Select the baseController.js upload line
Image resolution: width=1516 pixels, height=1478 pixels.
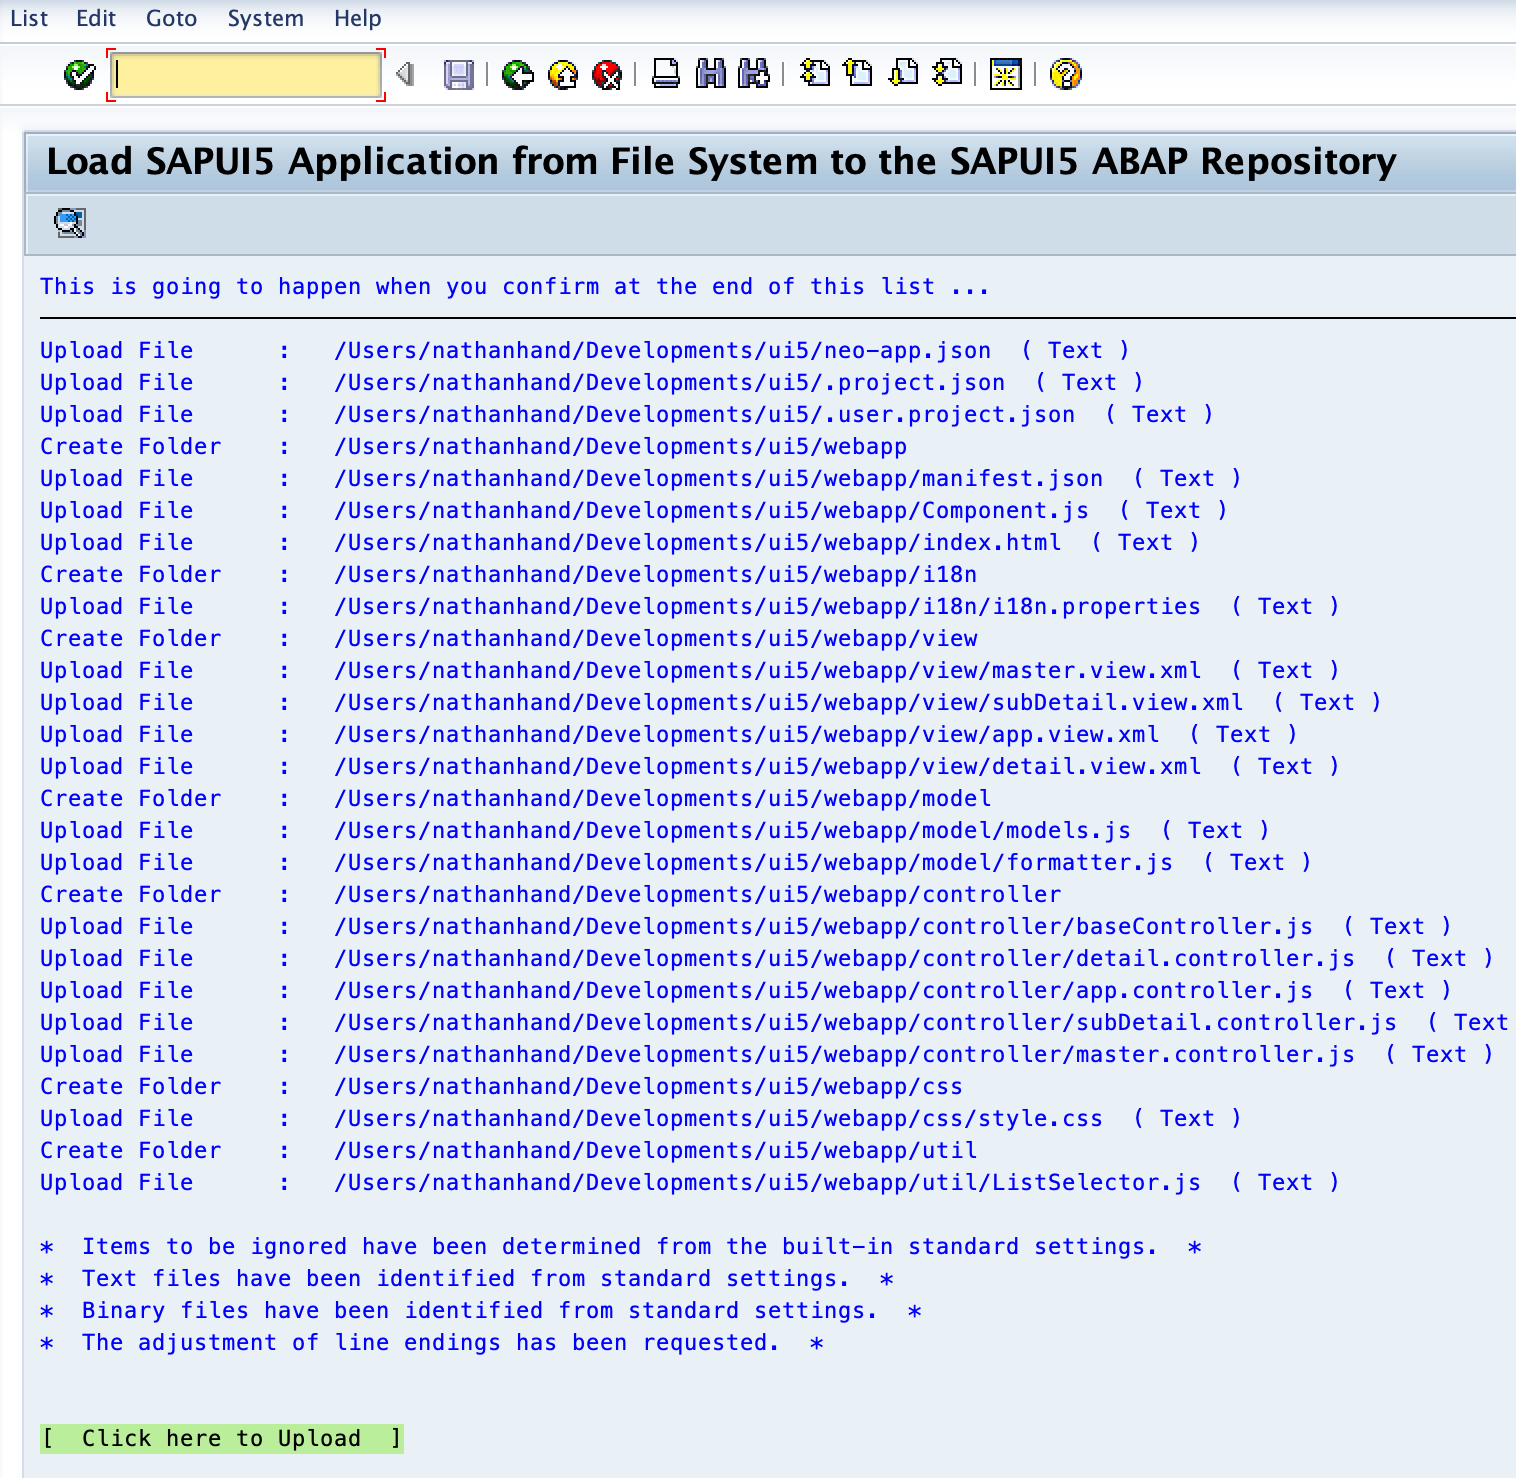tap(746, 926)
